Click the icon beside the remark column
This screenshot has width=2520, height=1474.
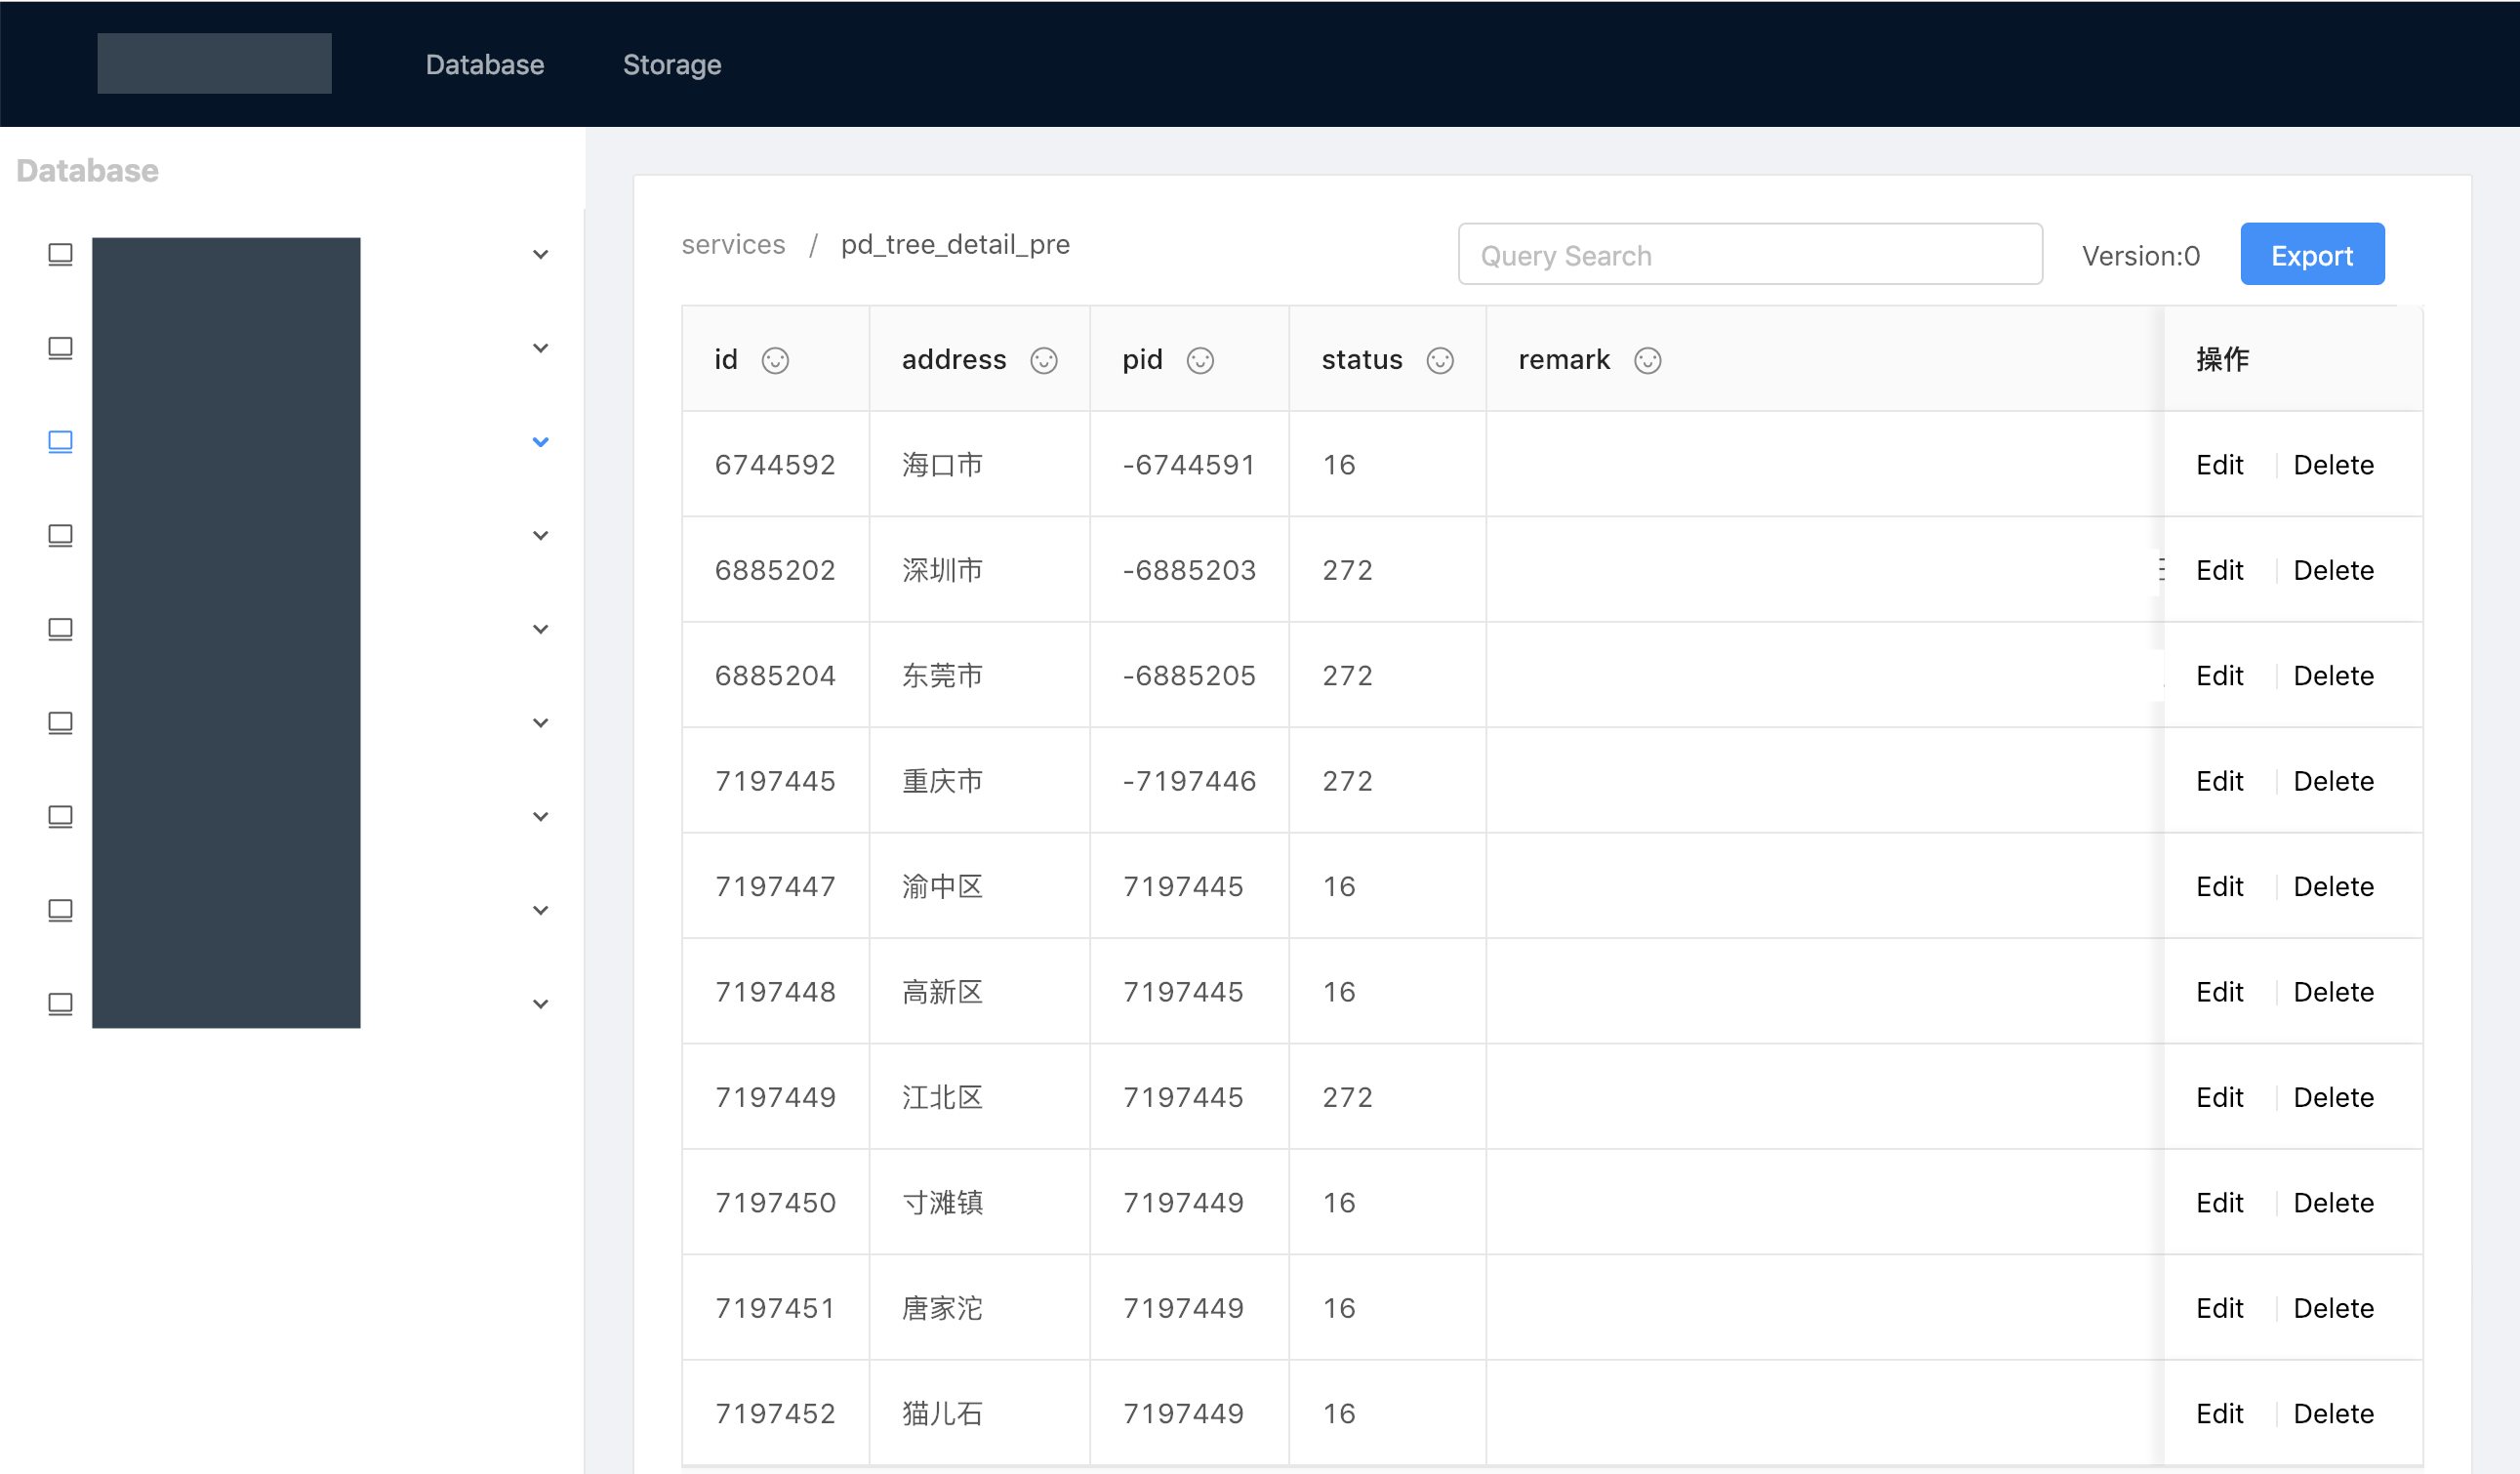[1648, 360]
